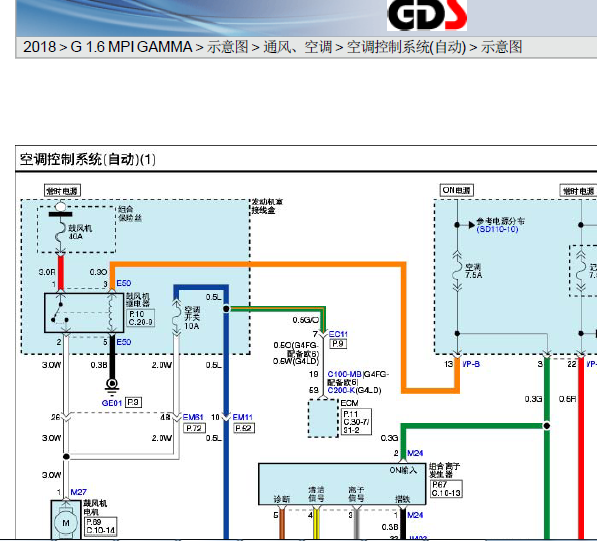Image resolution: width=597 pixels, height=541 pixels.
Task: Go to 通风、空调 breadcrumb section
Action: coord(298,47)
